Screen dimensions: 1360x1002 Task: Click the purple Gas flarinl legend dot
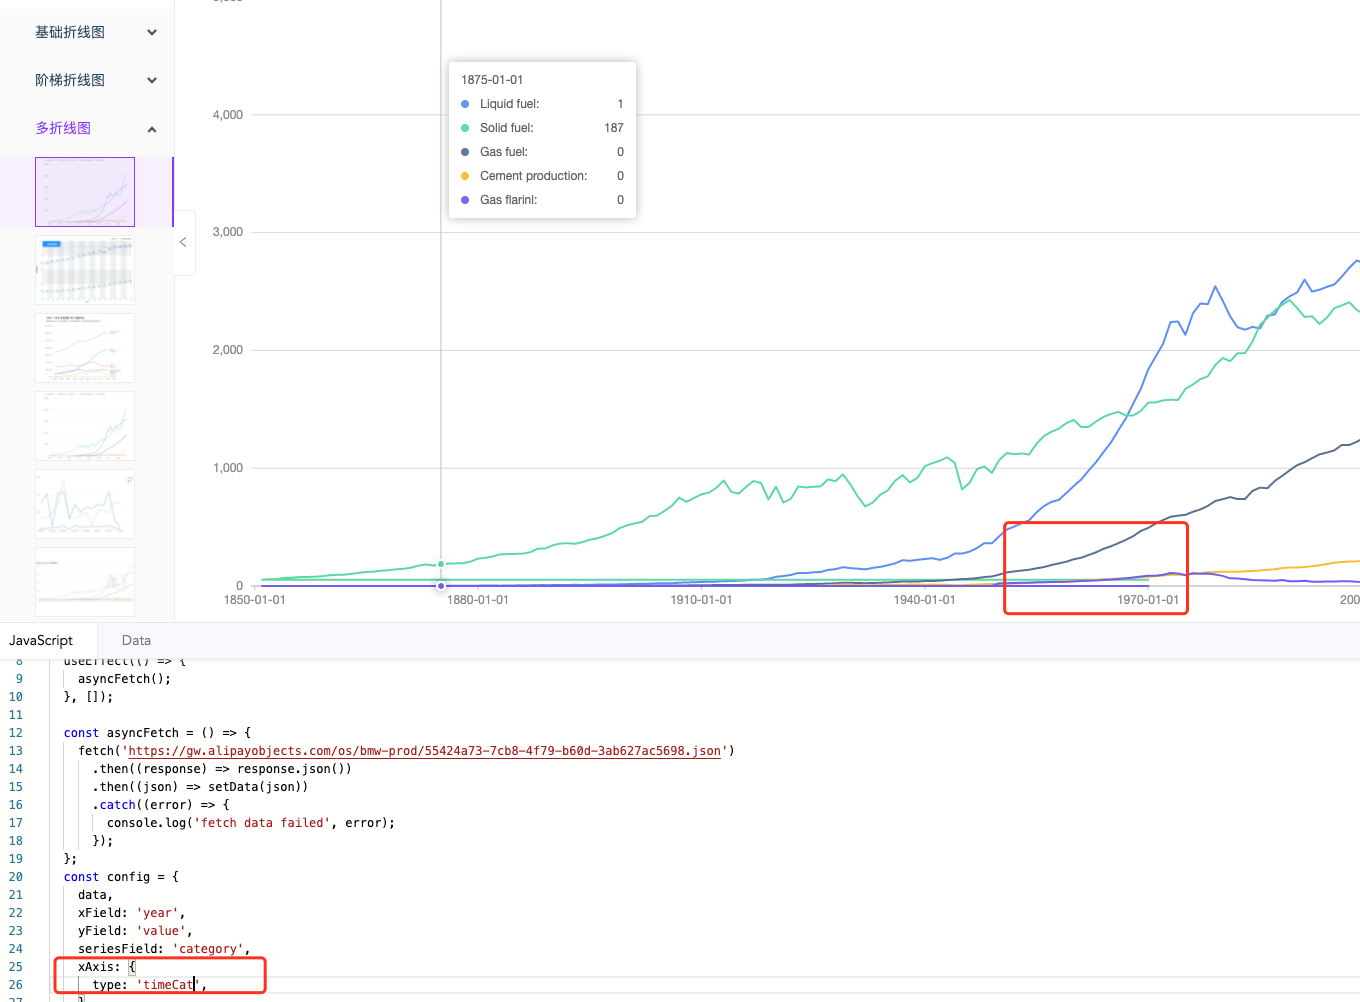(x=464, y=199)
